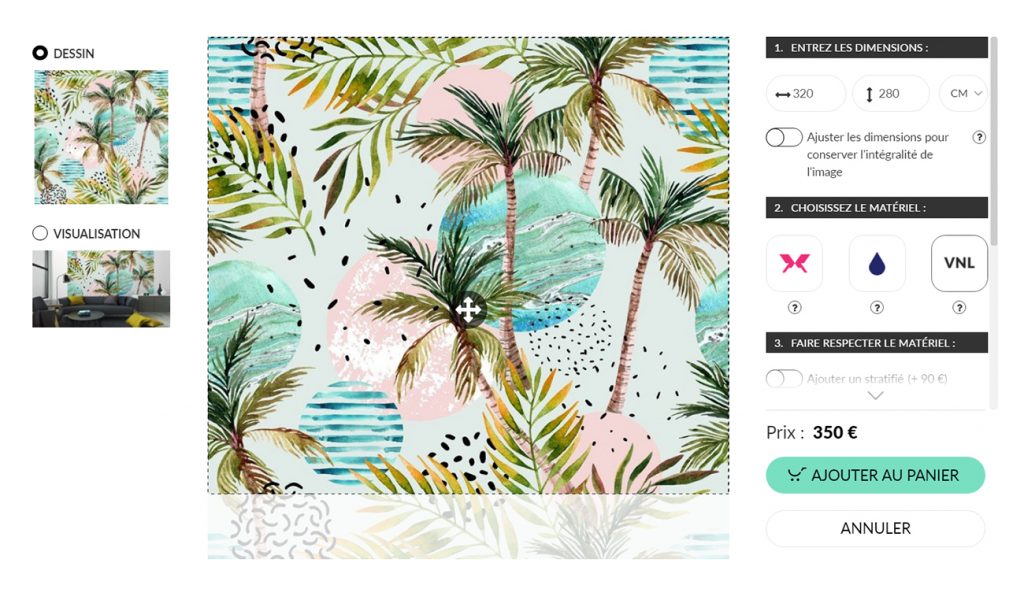The width and height of the screenshot is (1024, 611).
Task: Select the Dessin radio button
Action: [x=40, y=53]
